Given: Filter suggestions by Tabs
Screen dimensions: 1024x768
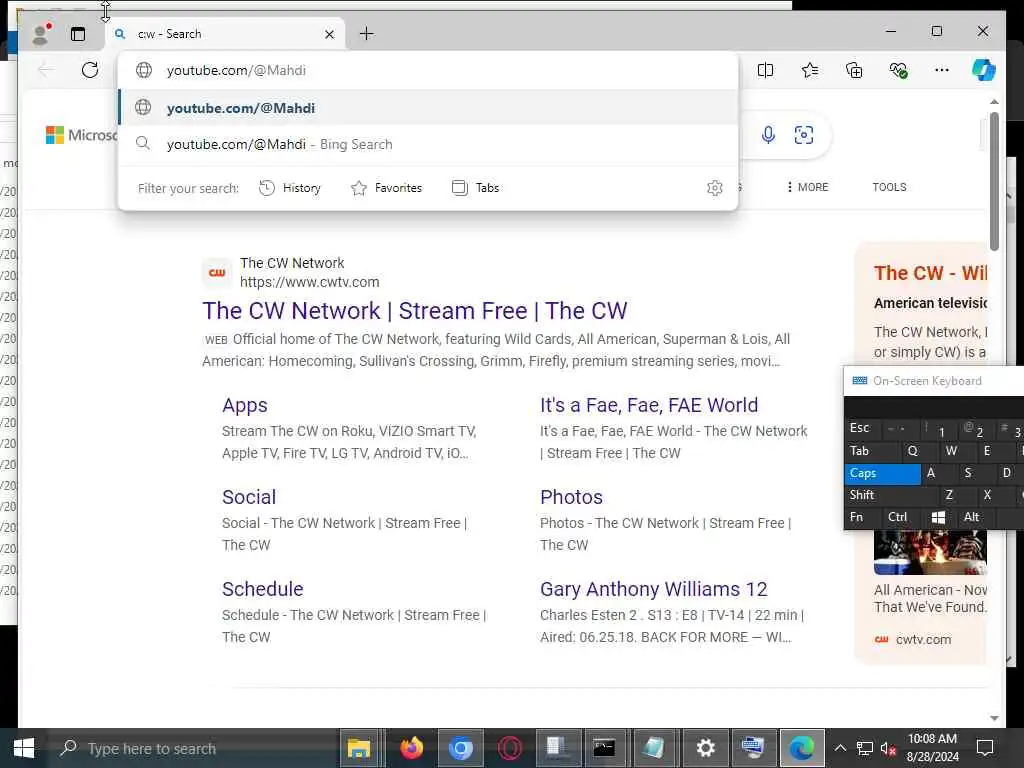Looking at the screenshot, I should [x=475, y=188].
